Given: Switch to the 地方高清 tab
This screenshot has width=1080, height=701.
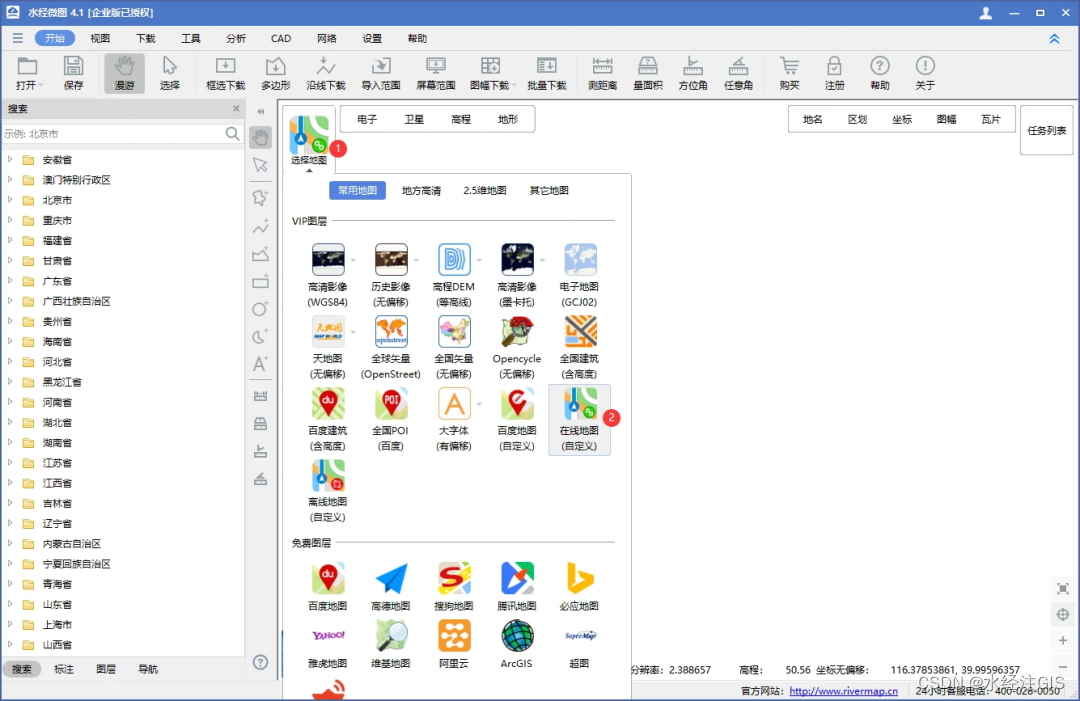Looking at the screenshot, I should click(422, 191).
